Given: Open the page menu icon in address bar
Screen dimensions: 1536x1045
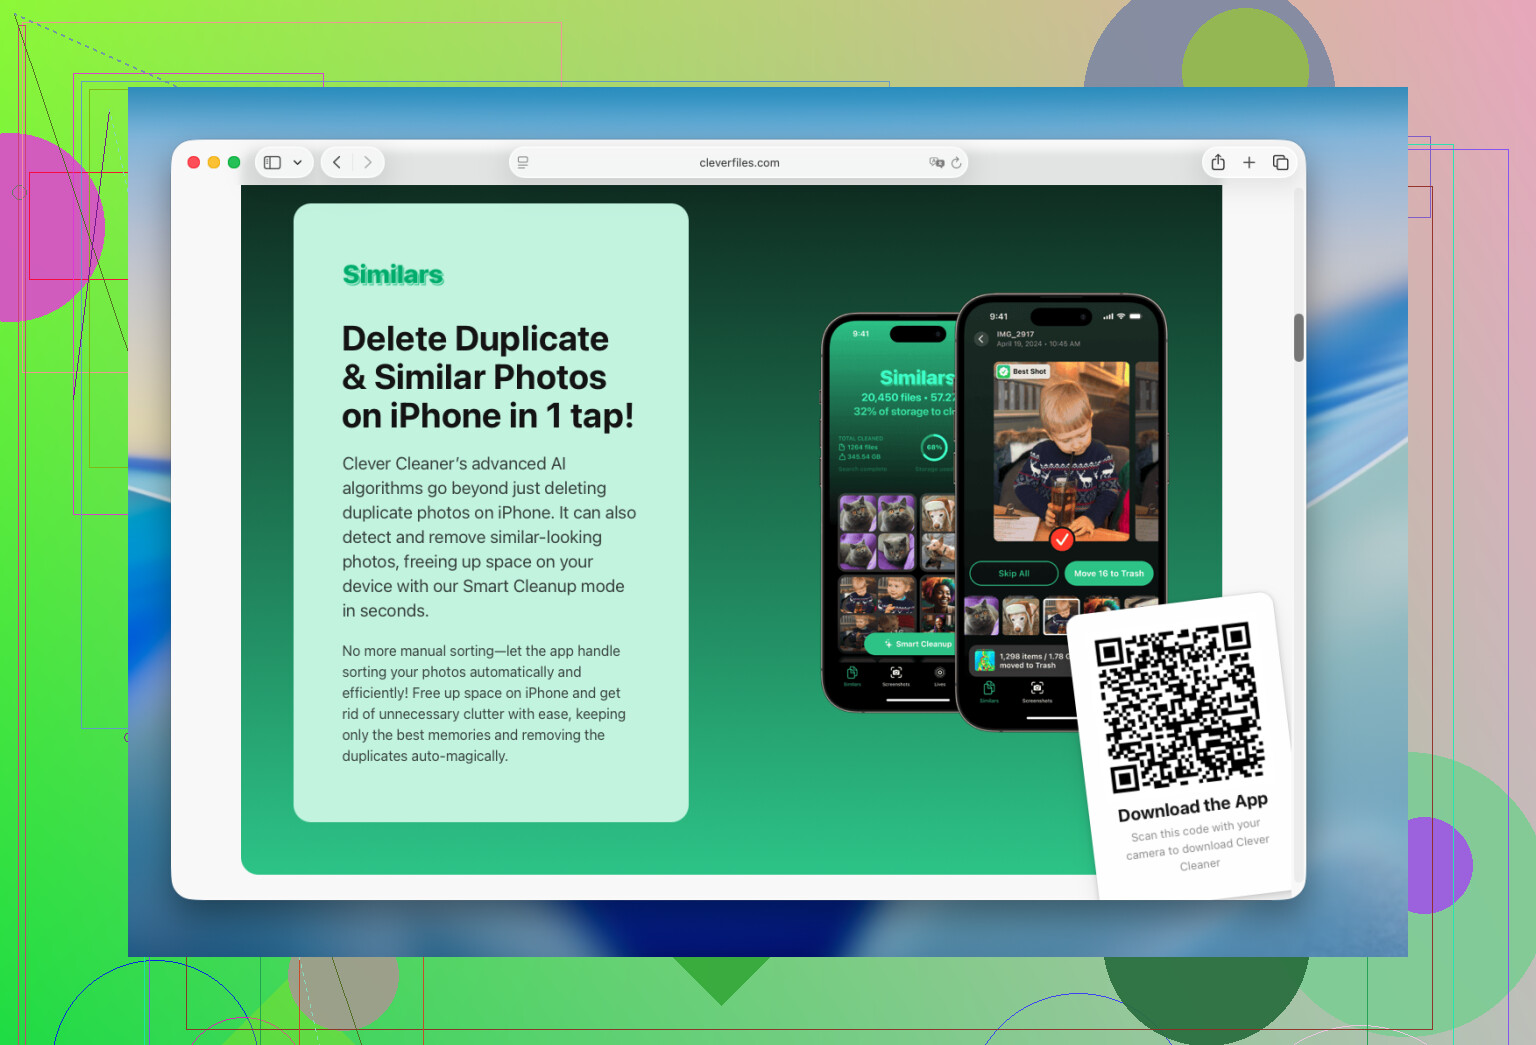Looking at the screenshot, I should click(523, 162).
